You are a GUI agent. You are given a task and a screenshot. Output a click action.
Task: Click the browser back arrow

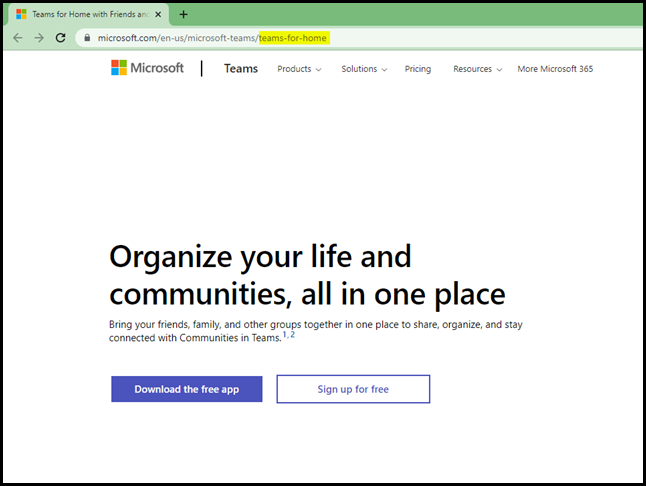17,38
